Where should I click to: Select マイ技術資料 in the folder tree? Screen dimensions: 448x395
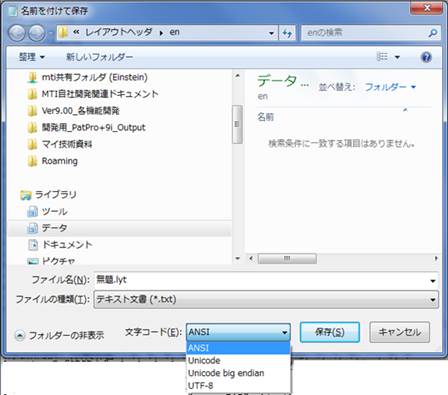click(x=67, y=144)
